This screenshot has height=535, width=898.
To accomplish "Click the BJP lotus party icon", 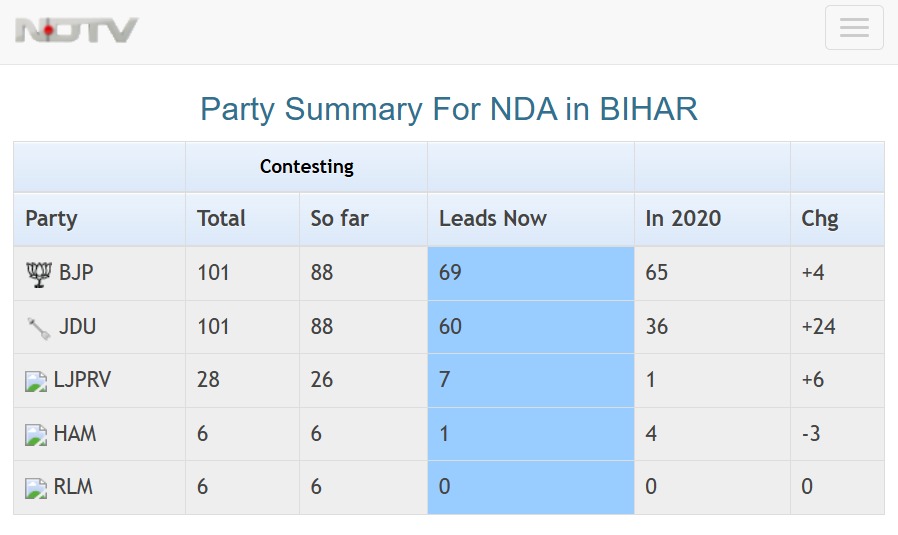I will [38, 273].
